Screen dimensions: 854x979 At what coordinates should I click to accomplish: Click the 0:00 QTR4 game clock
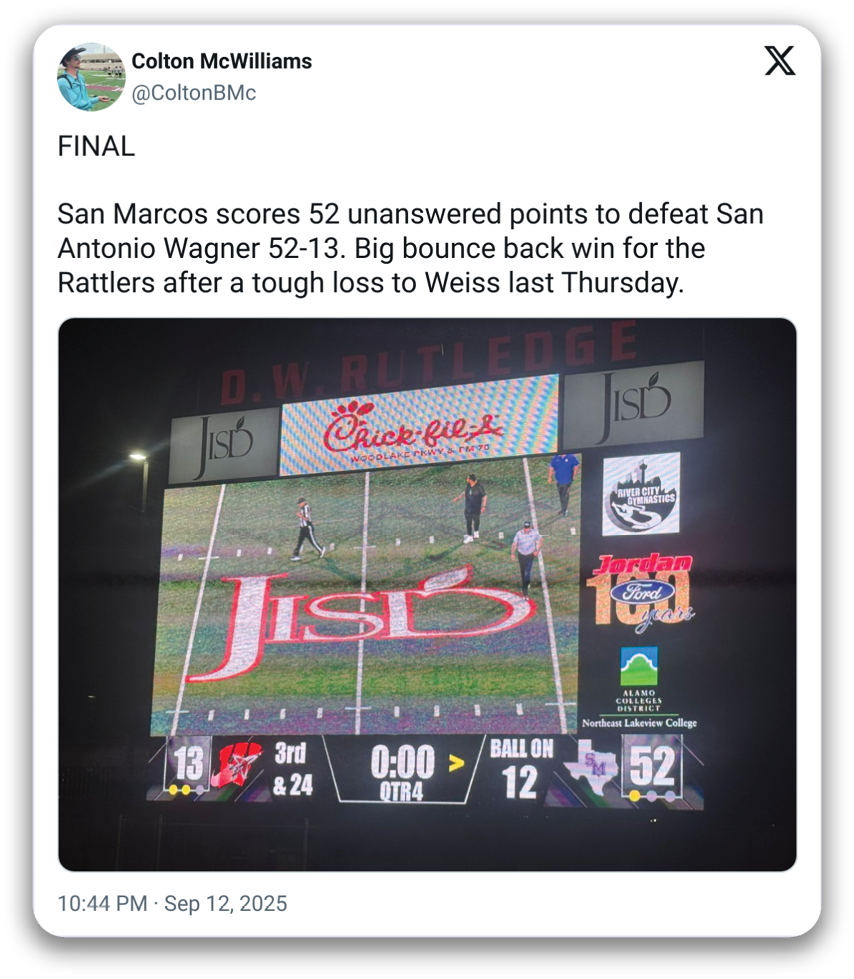click(x=402, y=770)
